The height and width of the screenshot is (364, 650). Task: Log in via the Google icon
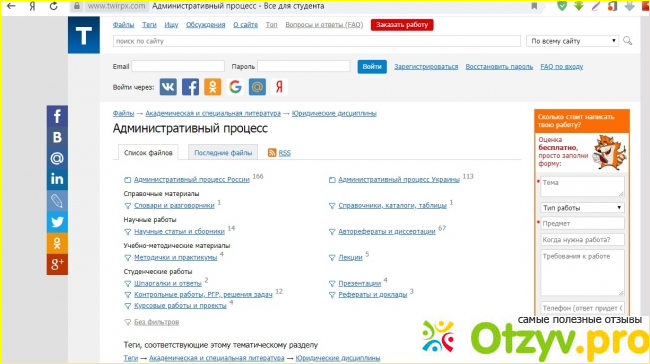click(x=235, y=87)
